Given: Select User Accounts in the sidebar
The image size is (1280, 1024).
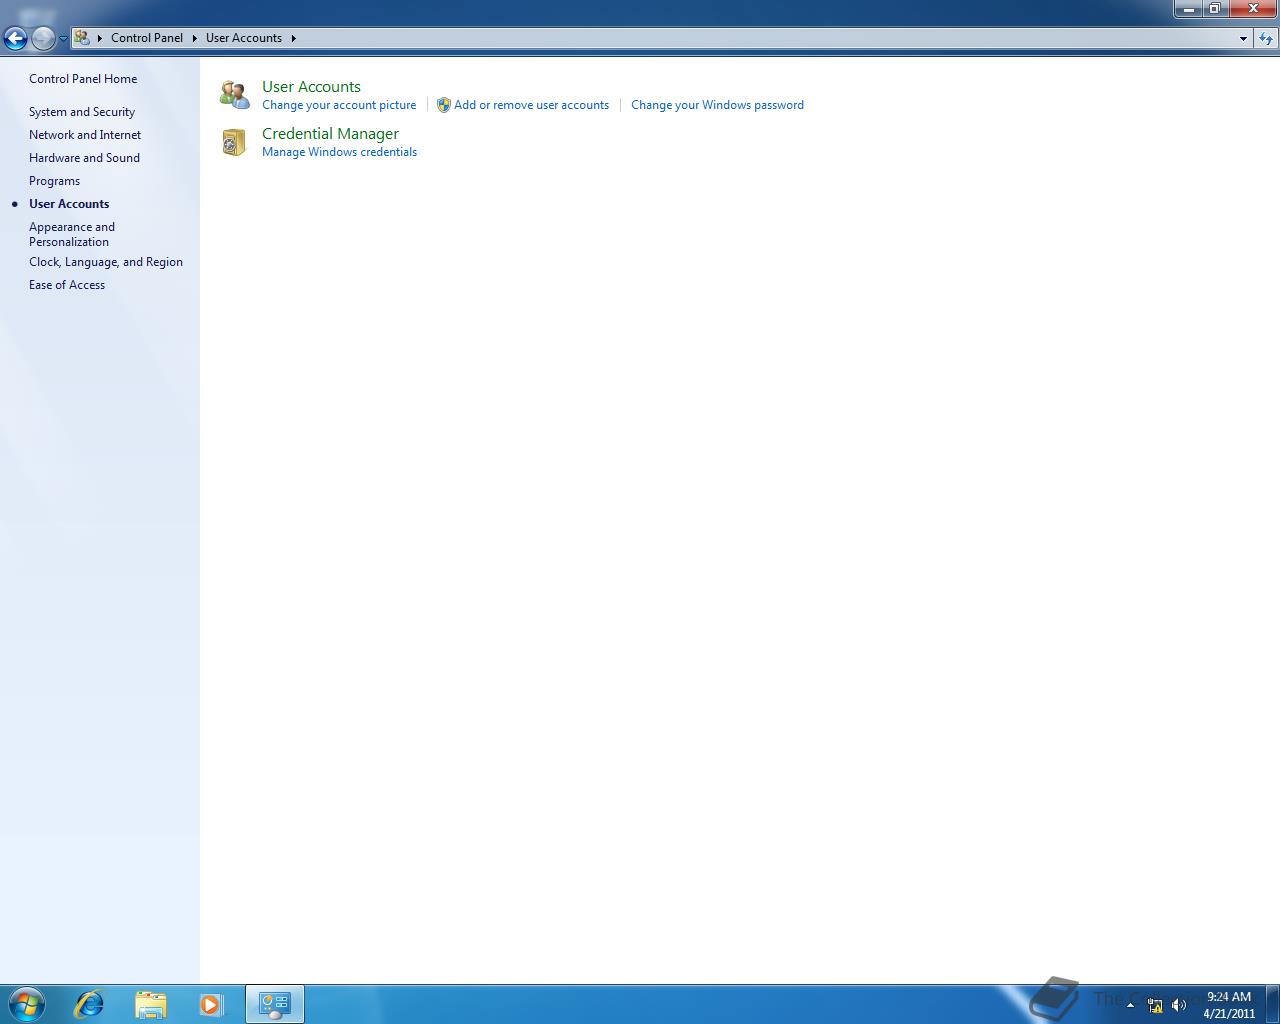Looking at the screenshot, I should 69,204.
